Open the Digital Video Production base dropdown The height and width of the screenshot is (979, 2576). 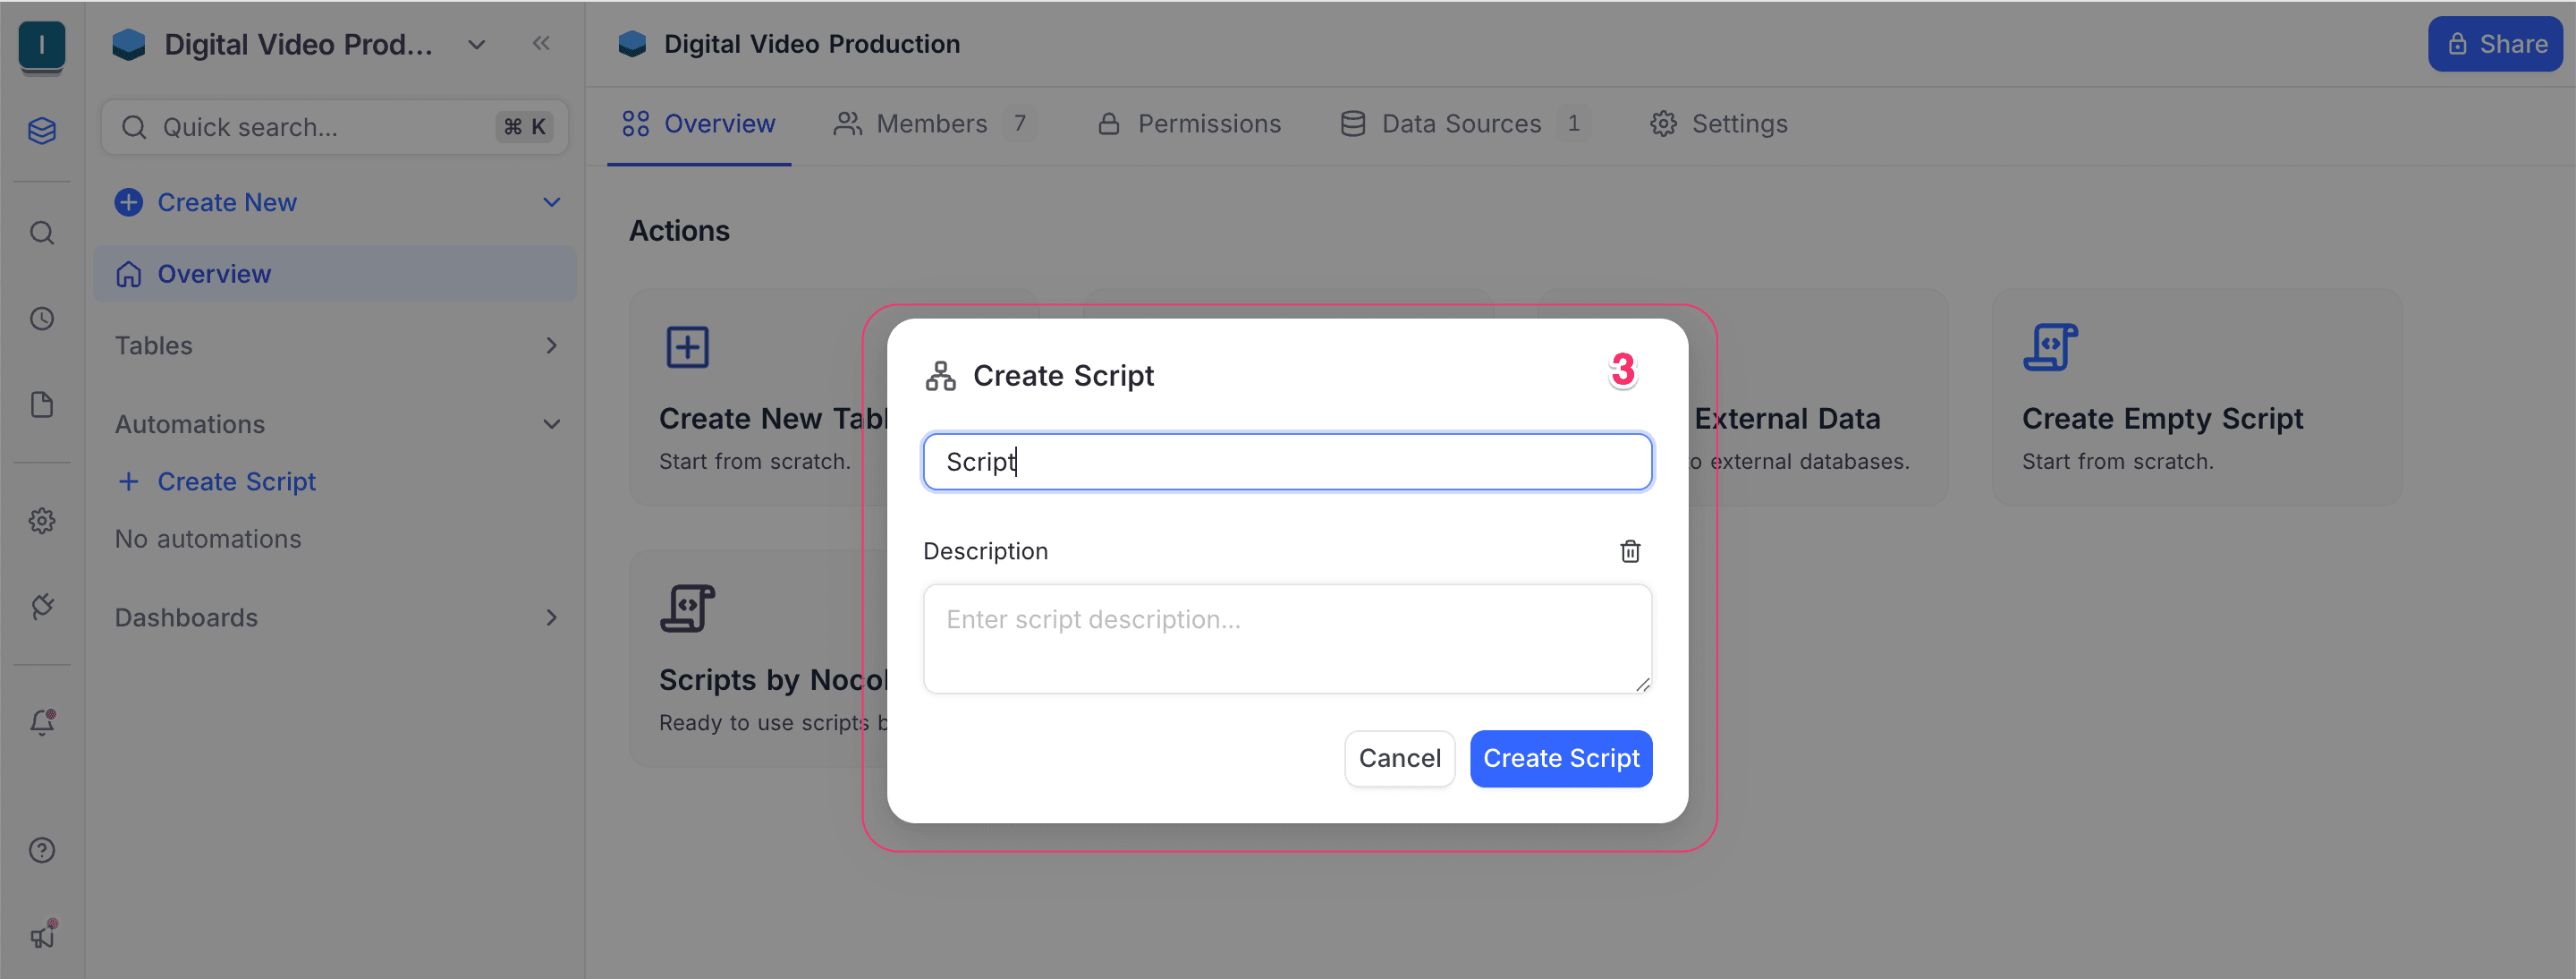[475, 44]
